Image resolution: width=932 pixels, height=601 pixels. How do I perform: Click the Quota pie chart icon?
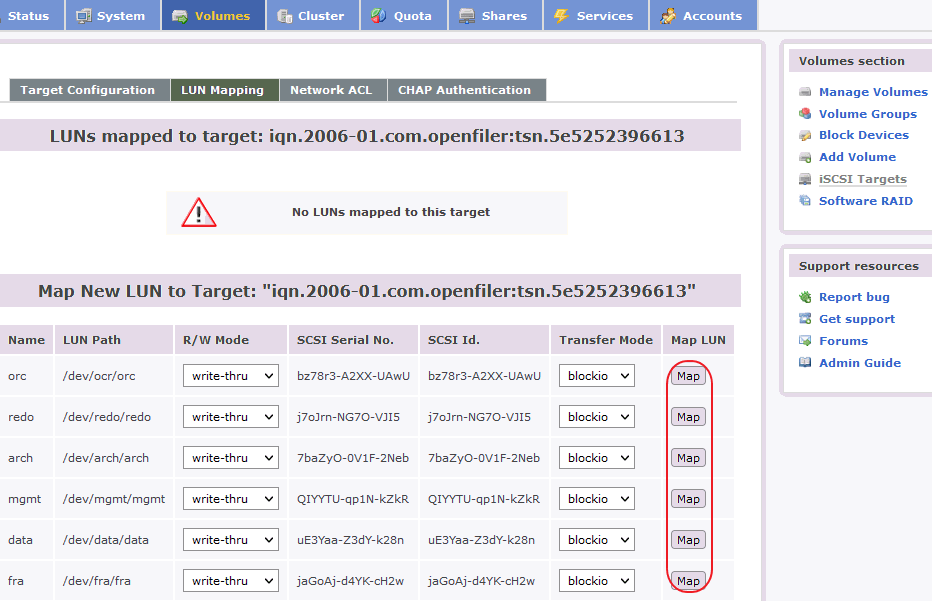pos(379,16)
